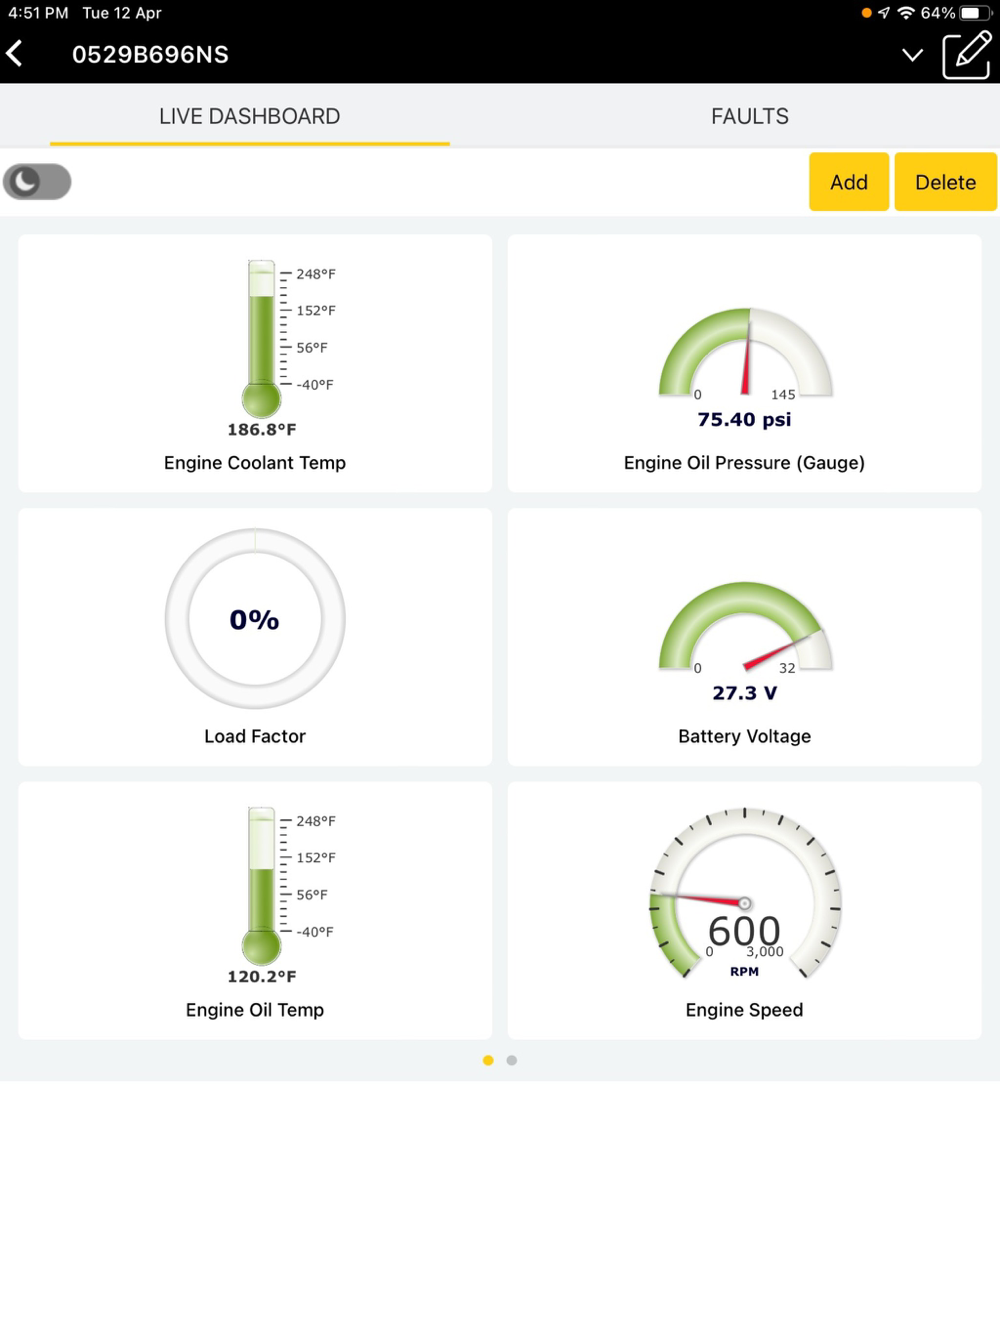Click the 120.2°F oil temp reading

point(262,976)
